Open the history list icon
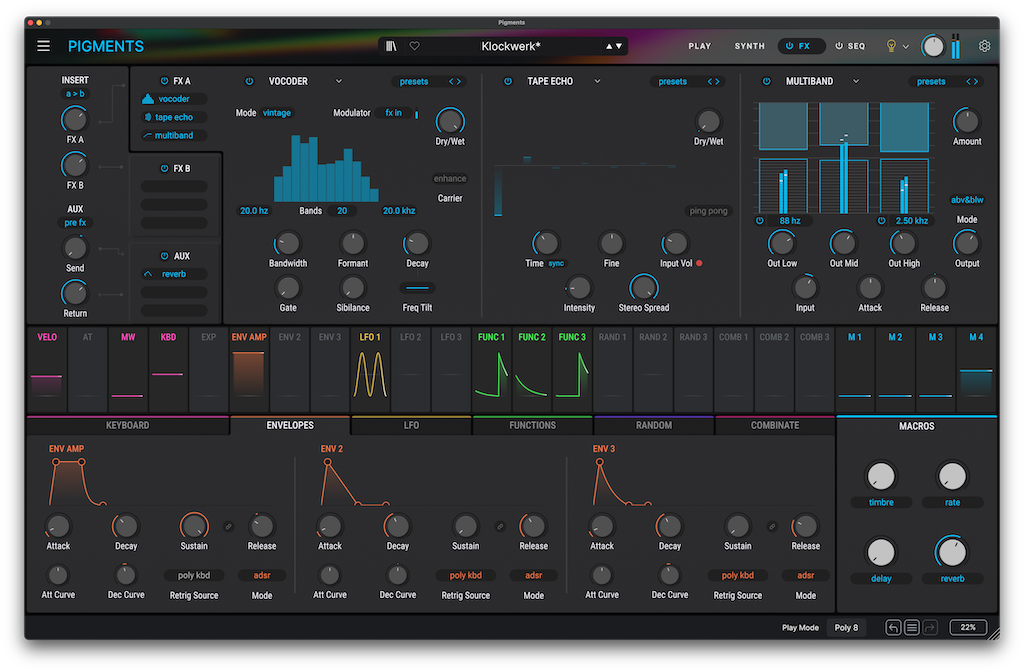 tap(912, 628)
